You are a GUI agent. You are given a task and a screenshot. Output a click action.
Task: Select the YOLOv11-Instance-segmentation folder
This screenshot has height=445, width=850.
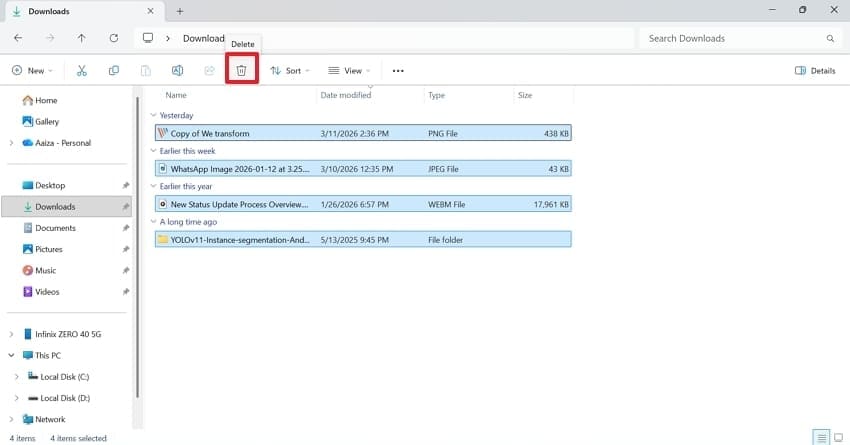363,240
